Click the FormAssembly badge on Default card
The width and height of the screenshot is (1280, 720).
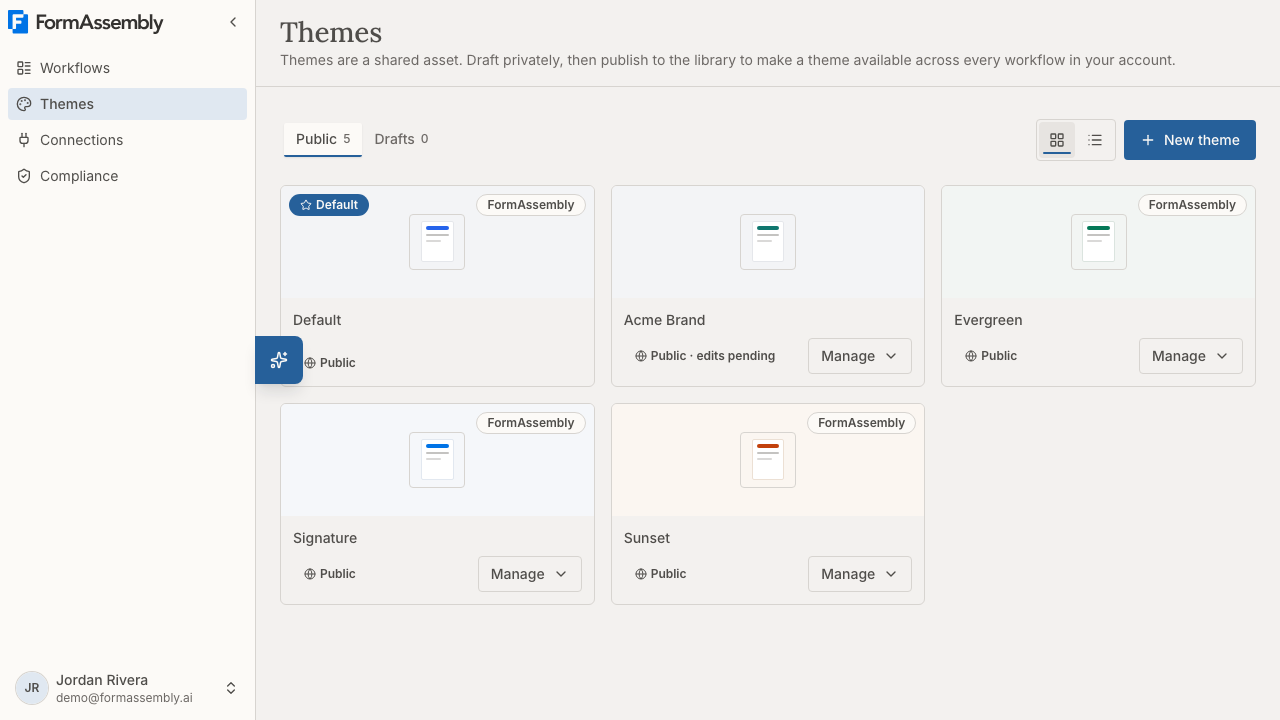(x=531, y=205)
